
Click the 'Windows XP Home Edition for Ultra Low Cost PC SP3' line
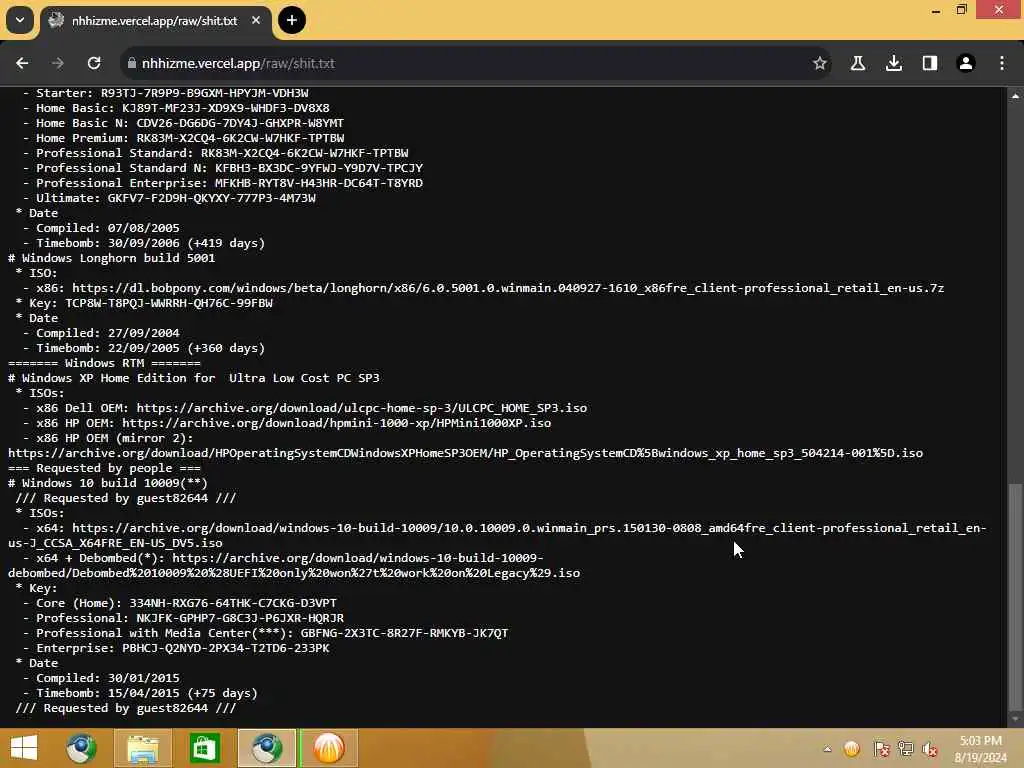pyautogui.click(x=193, y=378)
